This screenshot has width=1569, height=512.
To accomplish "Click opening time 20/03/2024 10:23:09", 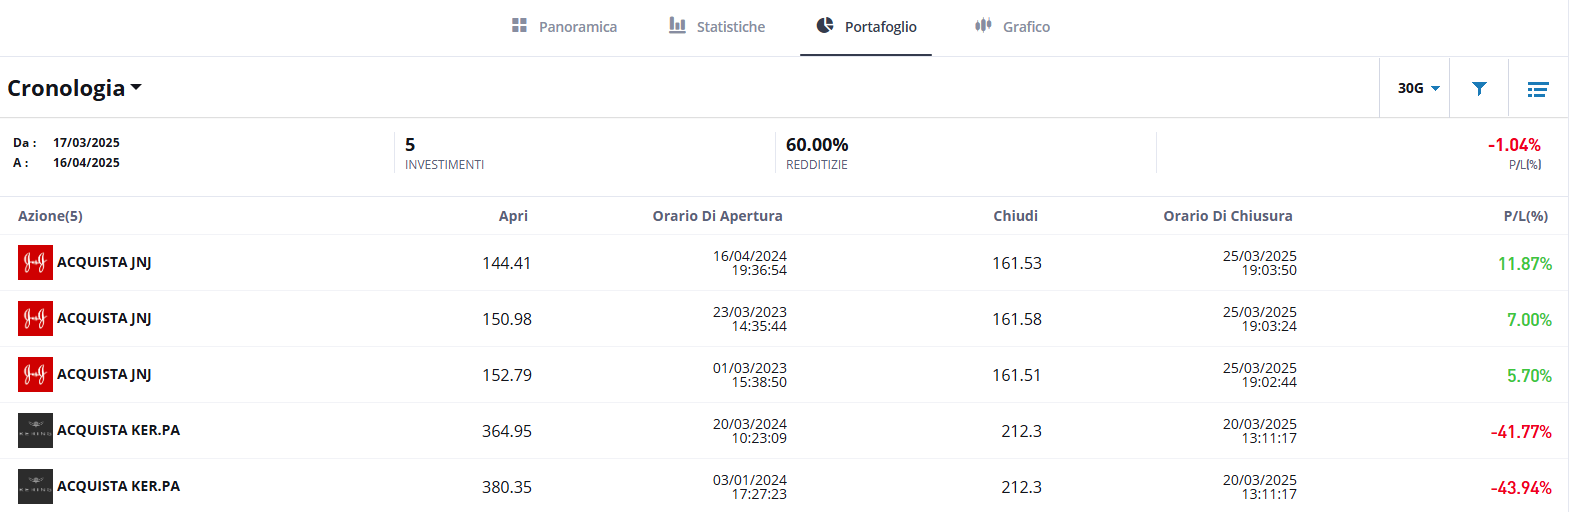I will 750,431.
